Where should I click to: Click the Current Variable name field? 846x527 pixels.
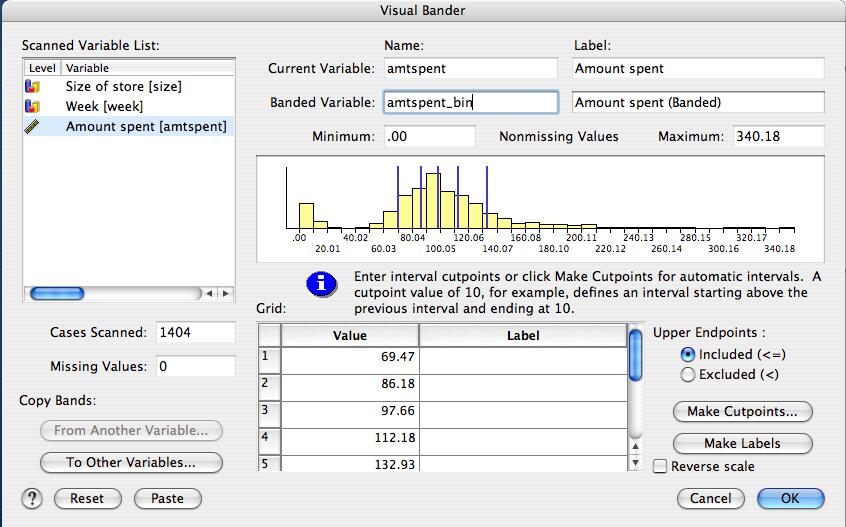471,69
